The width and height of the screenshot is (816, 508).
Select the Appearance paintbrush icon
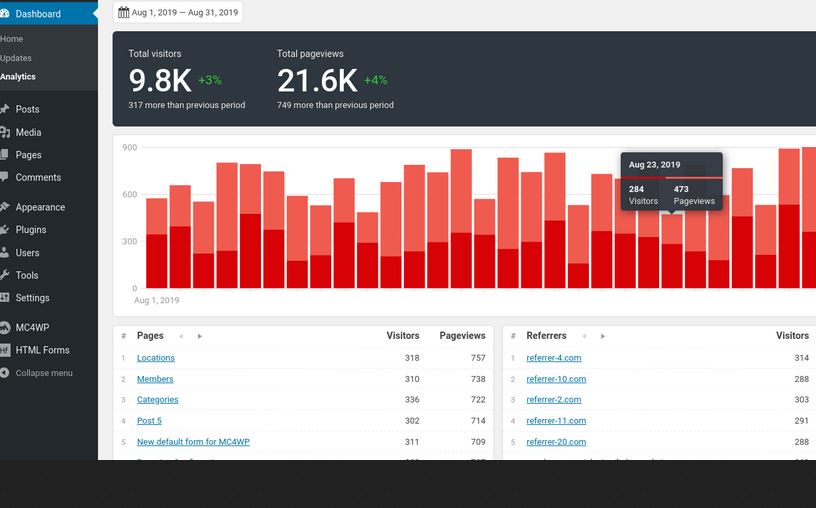[4, 207]
